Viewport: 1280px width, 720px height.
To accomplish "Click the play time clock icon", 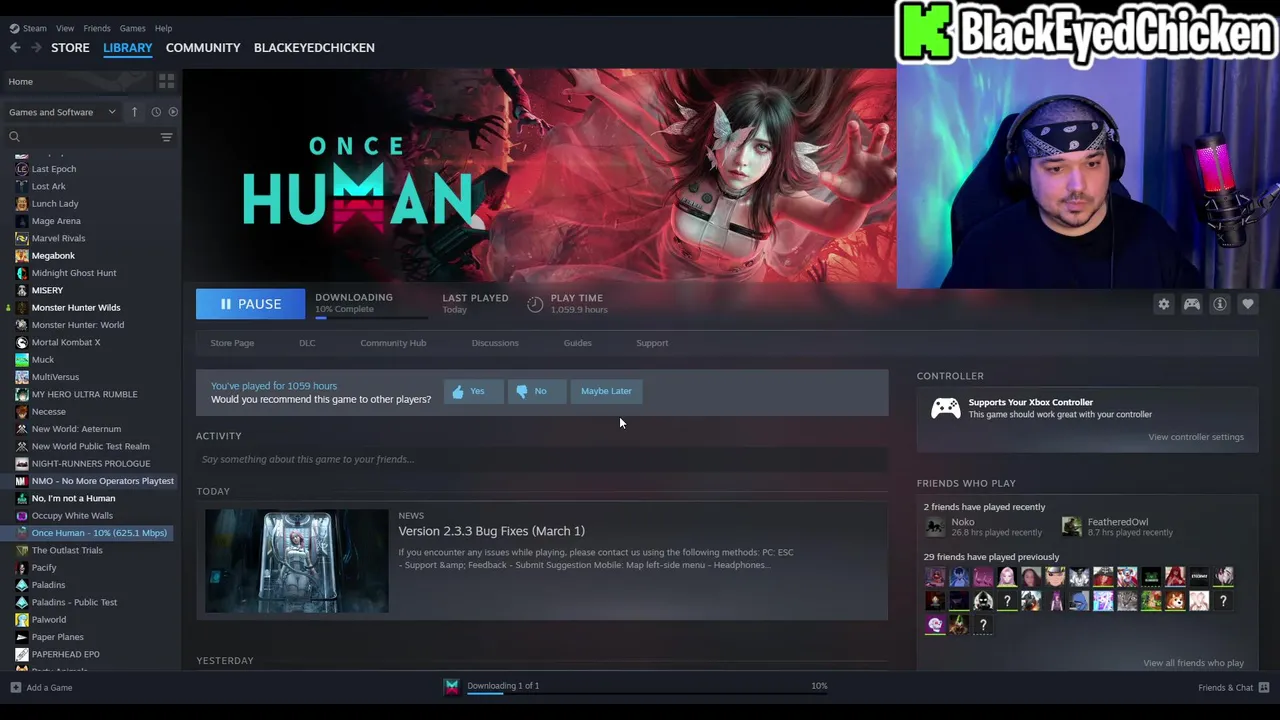I will pos(535,304).
